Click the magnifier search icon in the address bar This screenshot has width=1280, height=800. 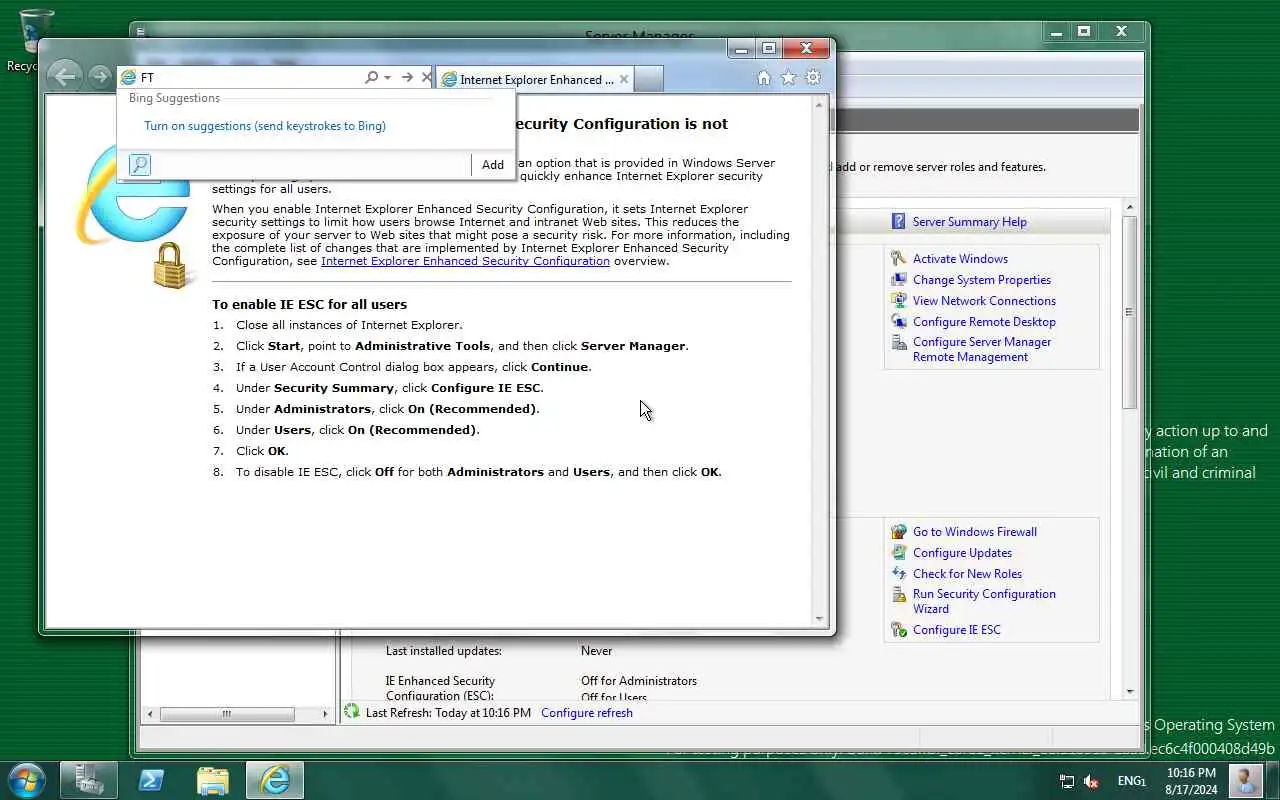[371, 77]
